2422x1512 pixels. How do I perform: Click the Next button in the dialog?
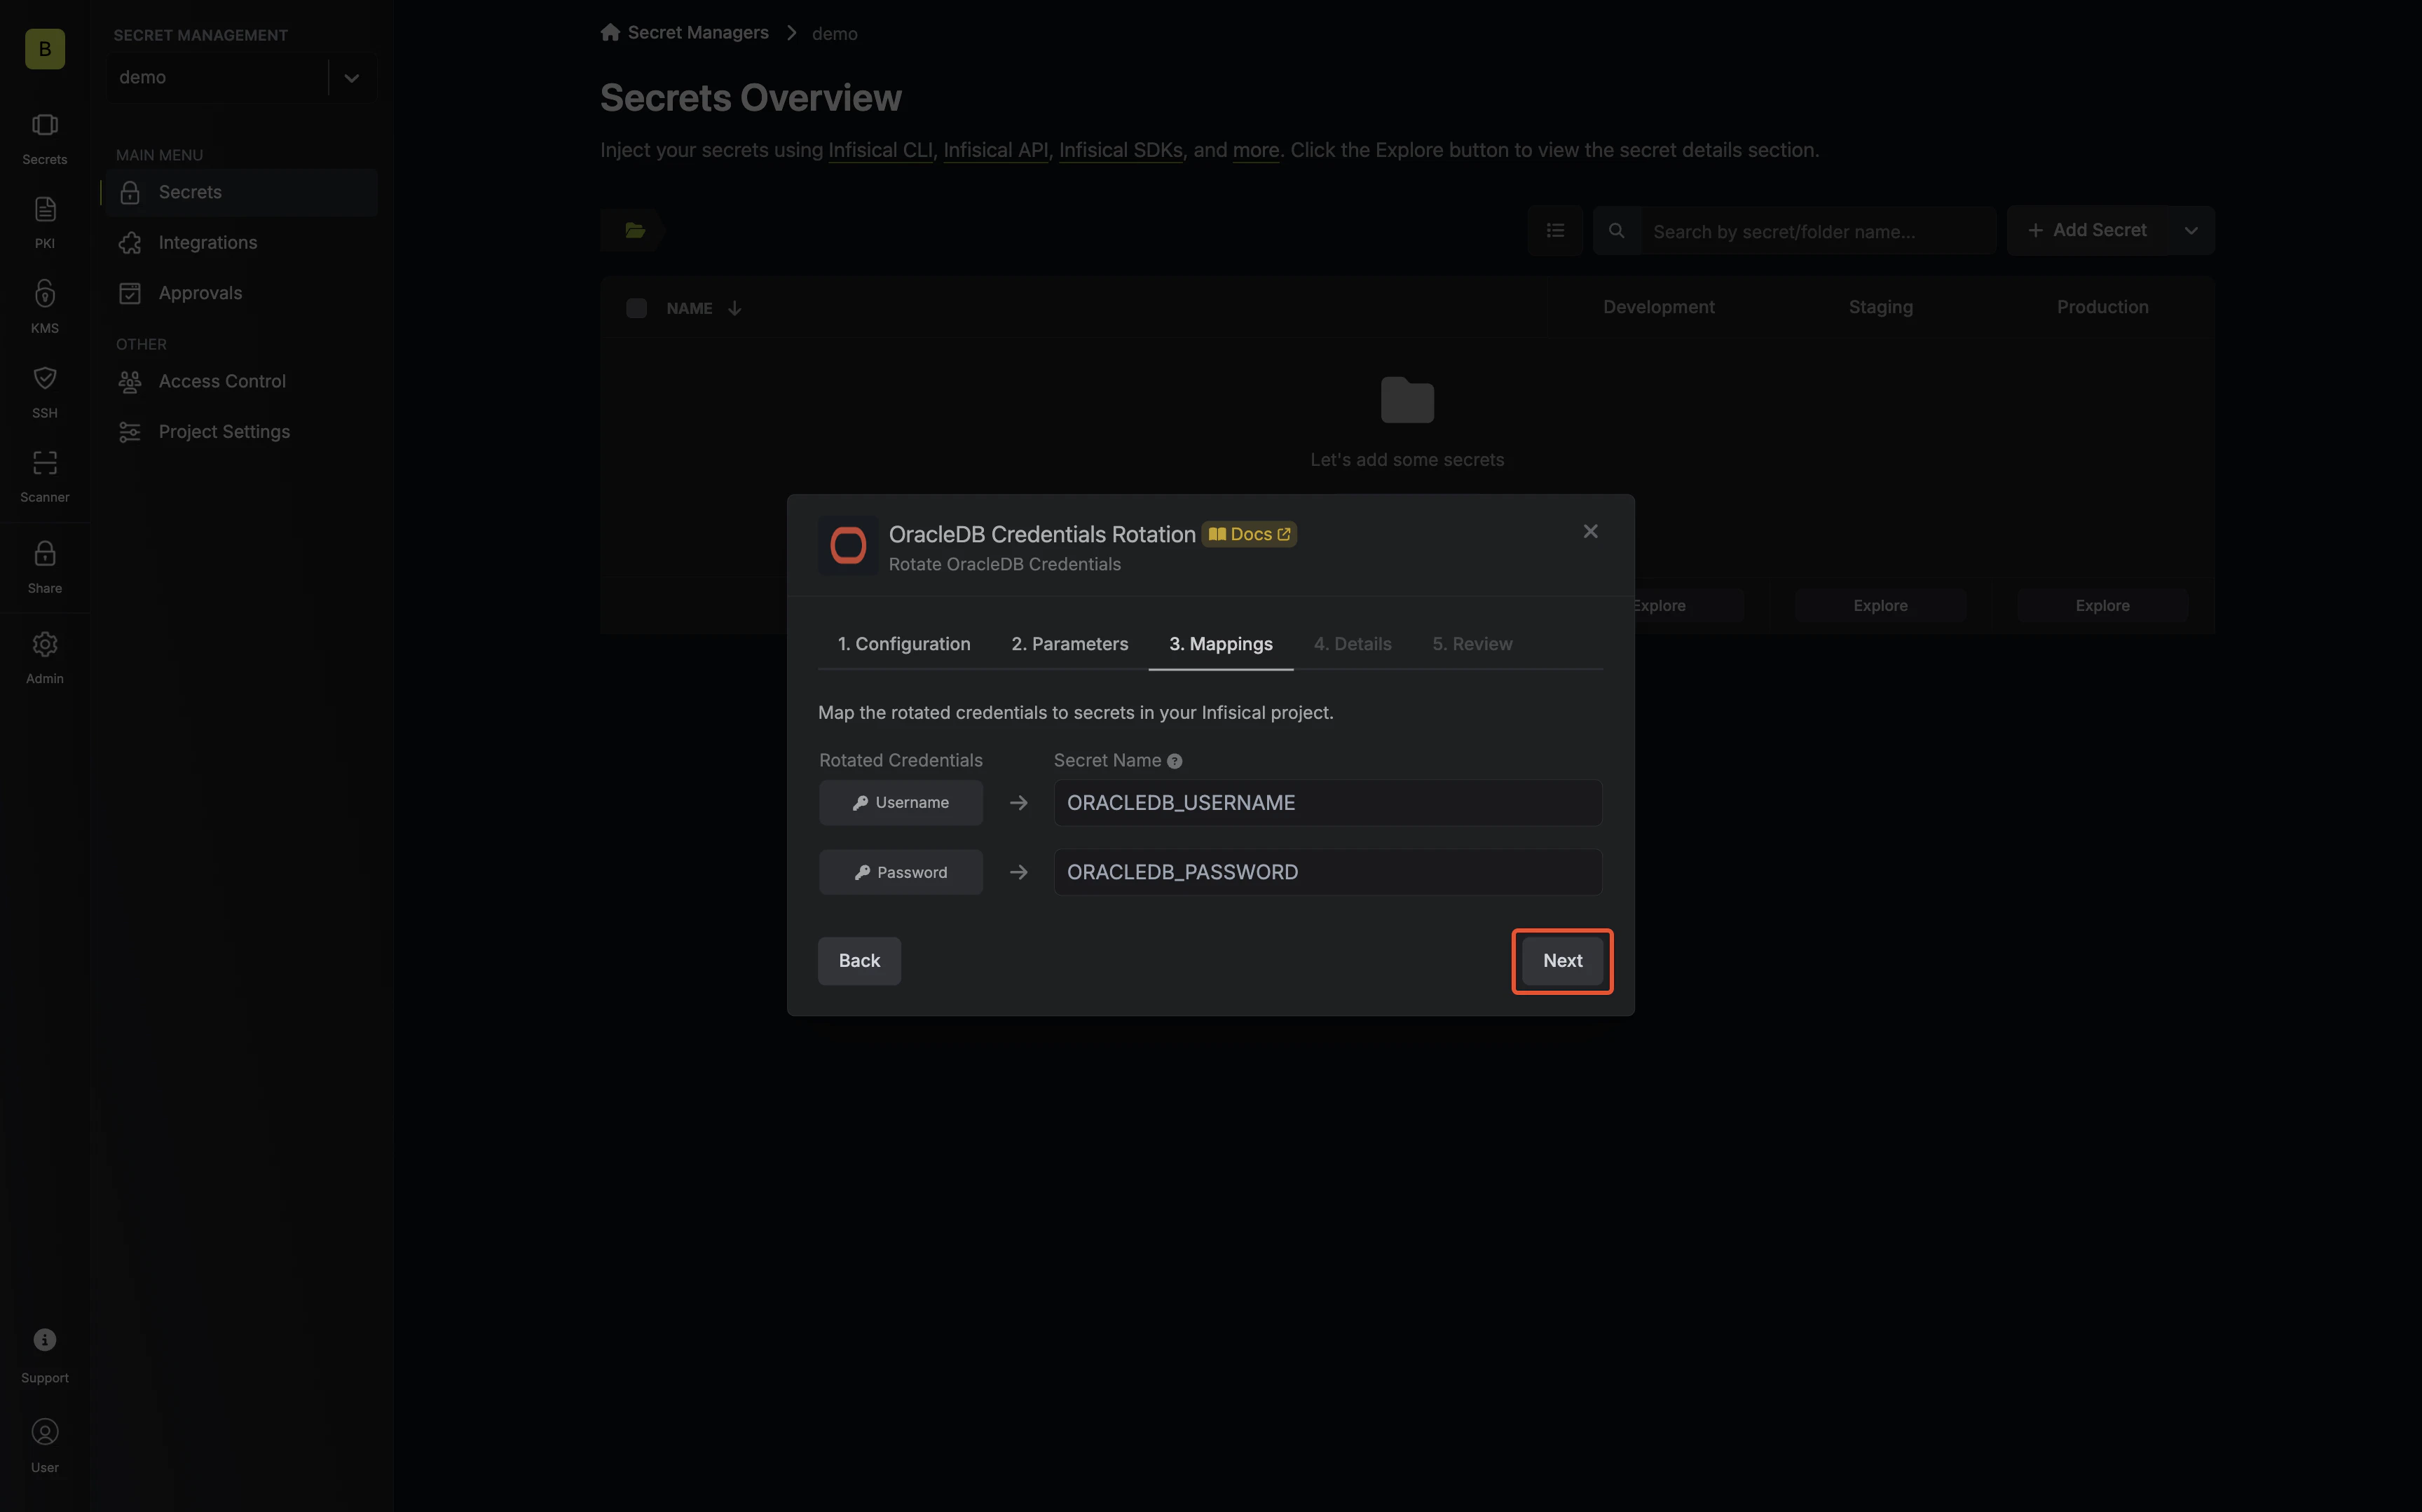(1562, 961)
